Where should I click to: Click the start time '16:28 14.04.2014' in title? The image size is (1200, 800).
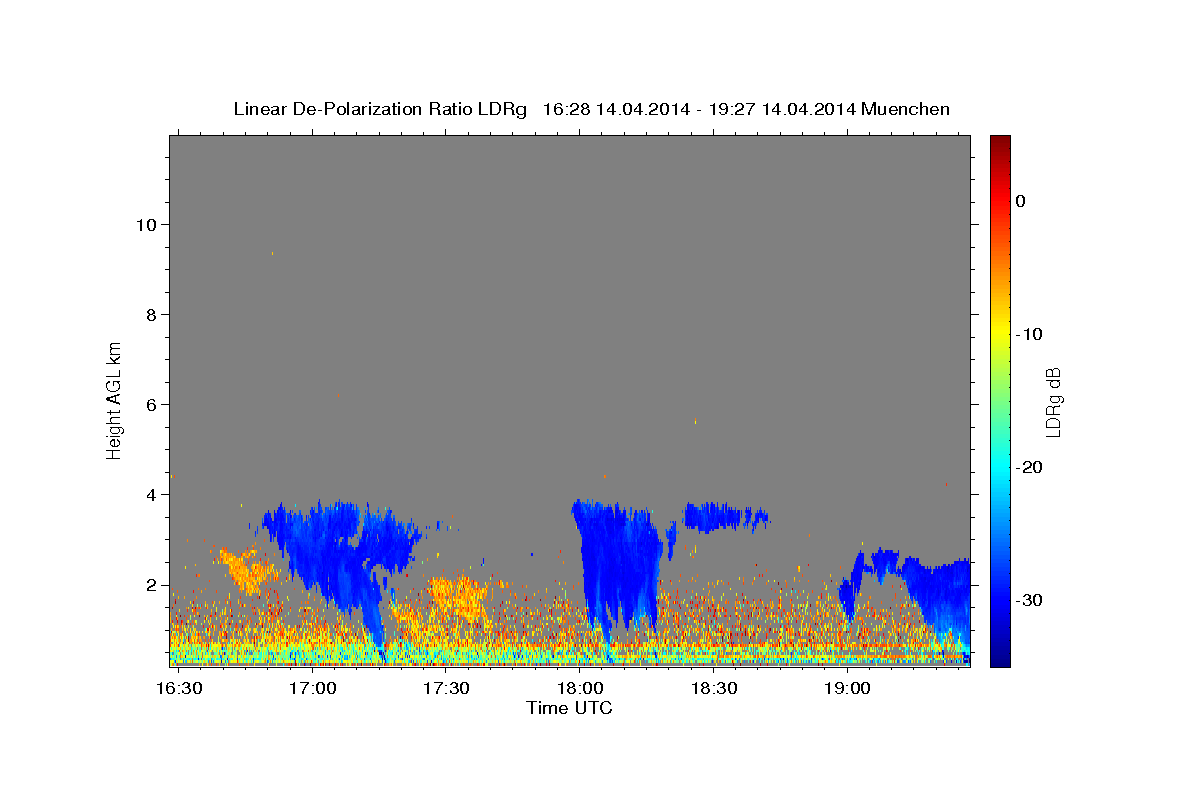coord(616,109)
